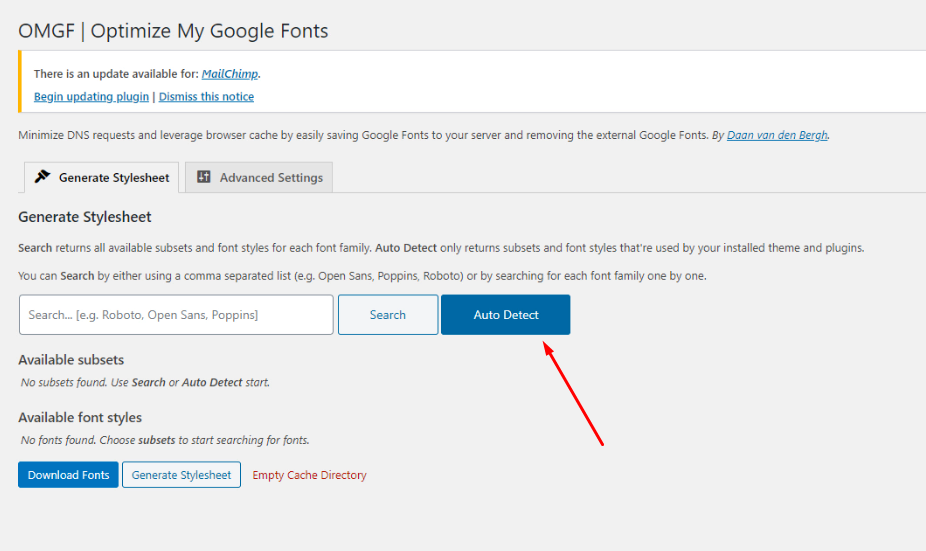
Task: Click the hammer icon on Generate Stylesheet tab
Action: coord(42,177)
